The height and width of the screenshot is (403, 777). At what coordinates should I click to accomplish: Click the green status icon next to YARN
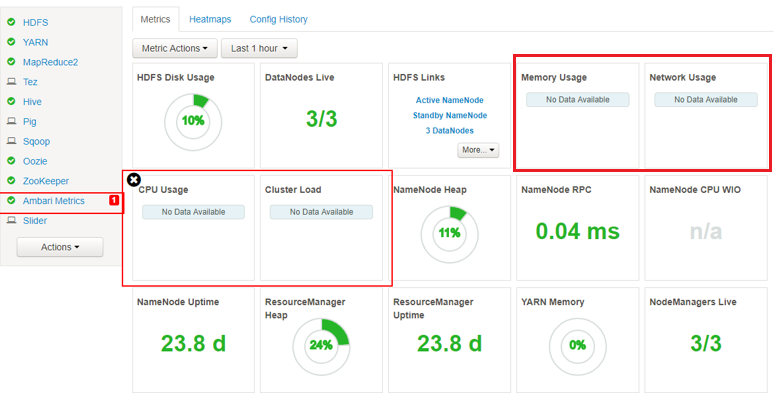click(11, 42)
